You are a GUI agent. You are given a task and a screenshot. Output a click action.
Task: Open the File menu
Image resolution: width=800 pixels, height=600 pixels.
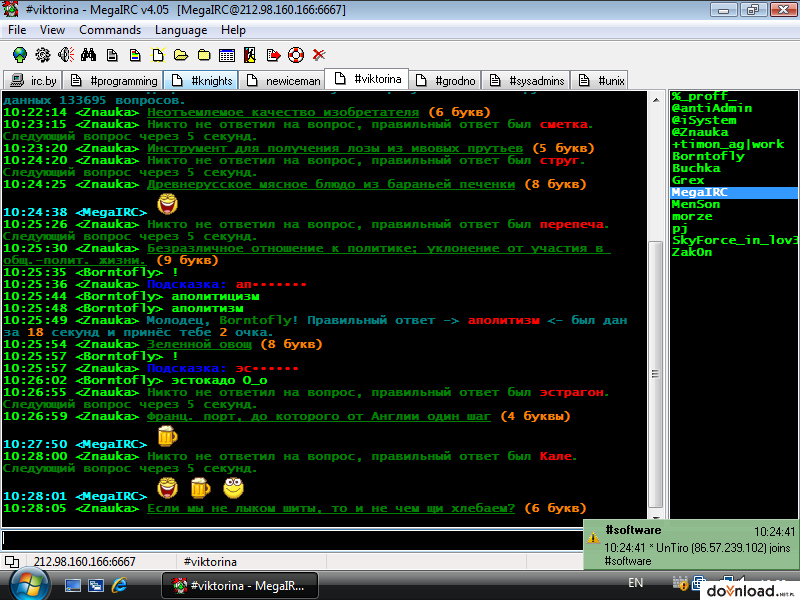click(x=17, y=30)
